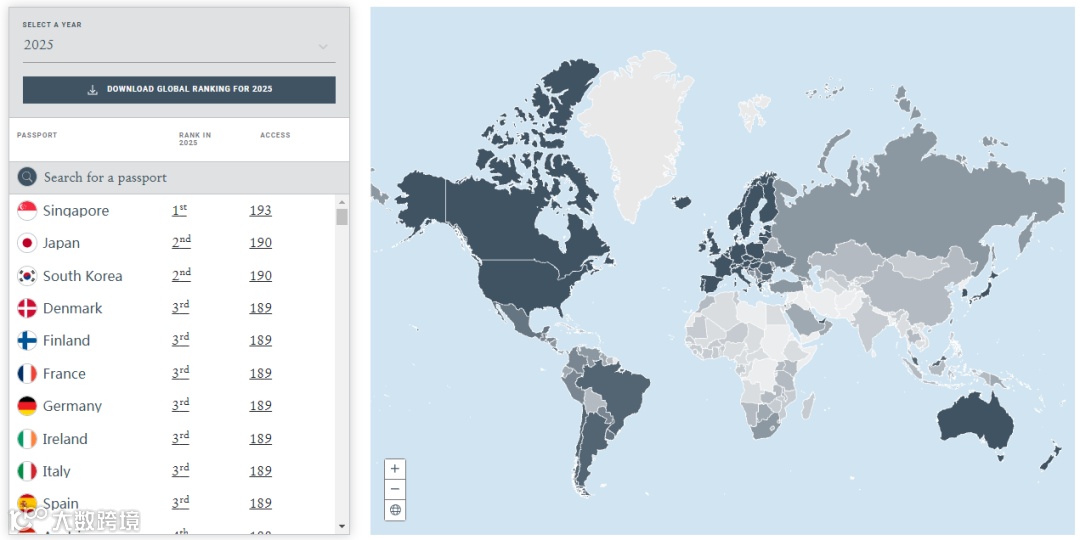This screenshot has width=1080, height=540.
Task: Select the Ireland passport name
Action: [x=65, y=439]
